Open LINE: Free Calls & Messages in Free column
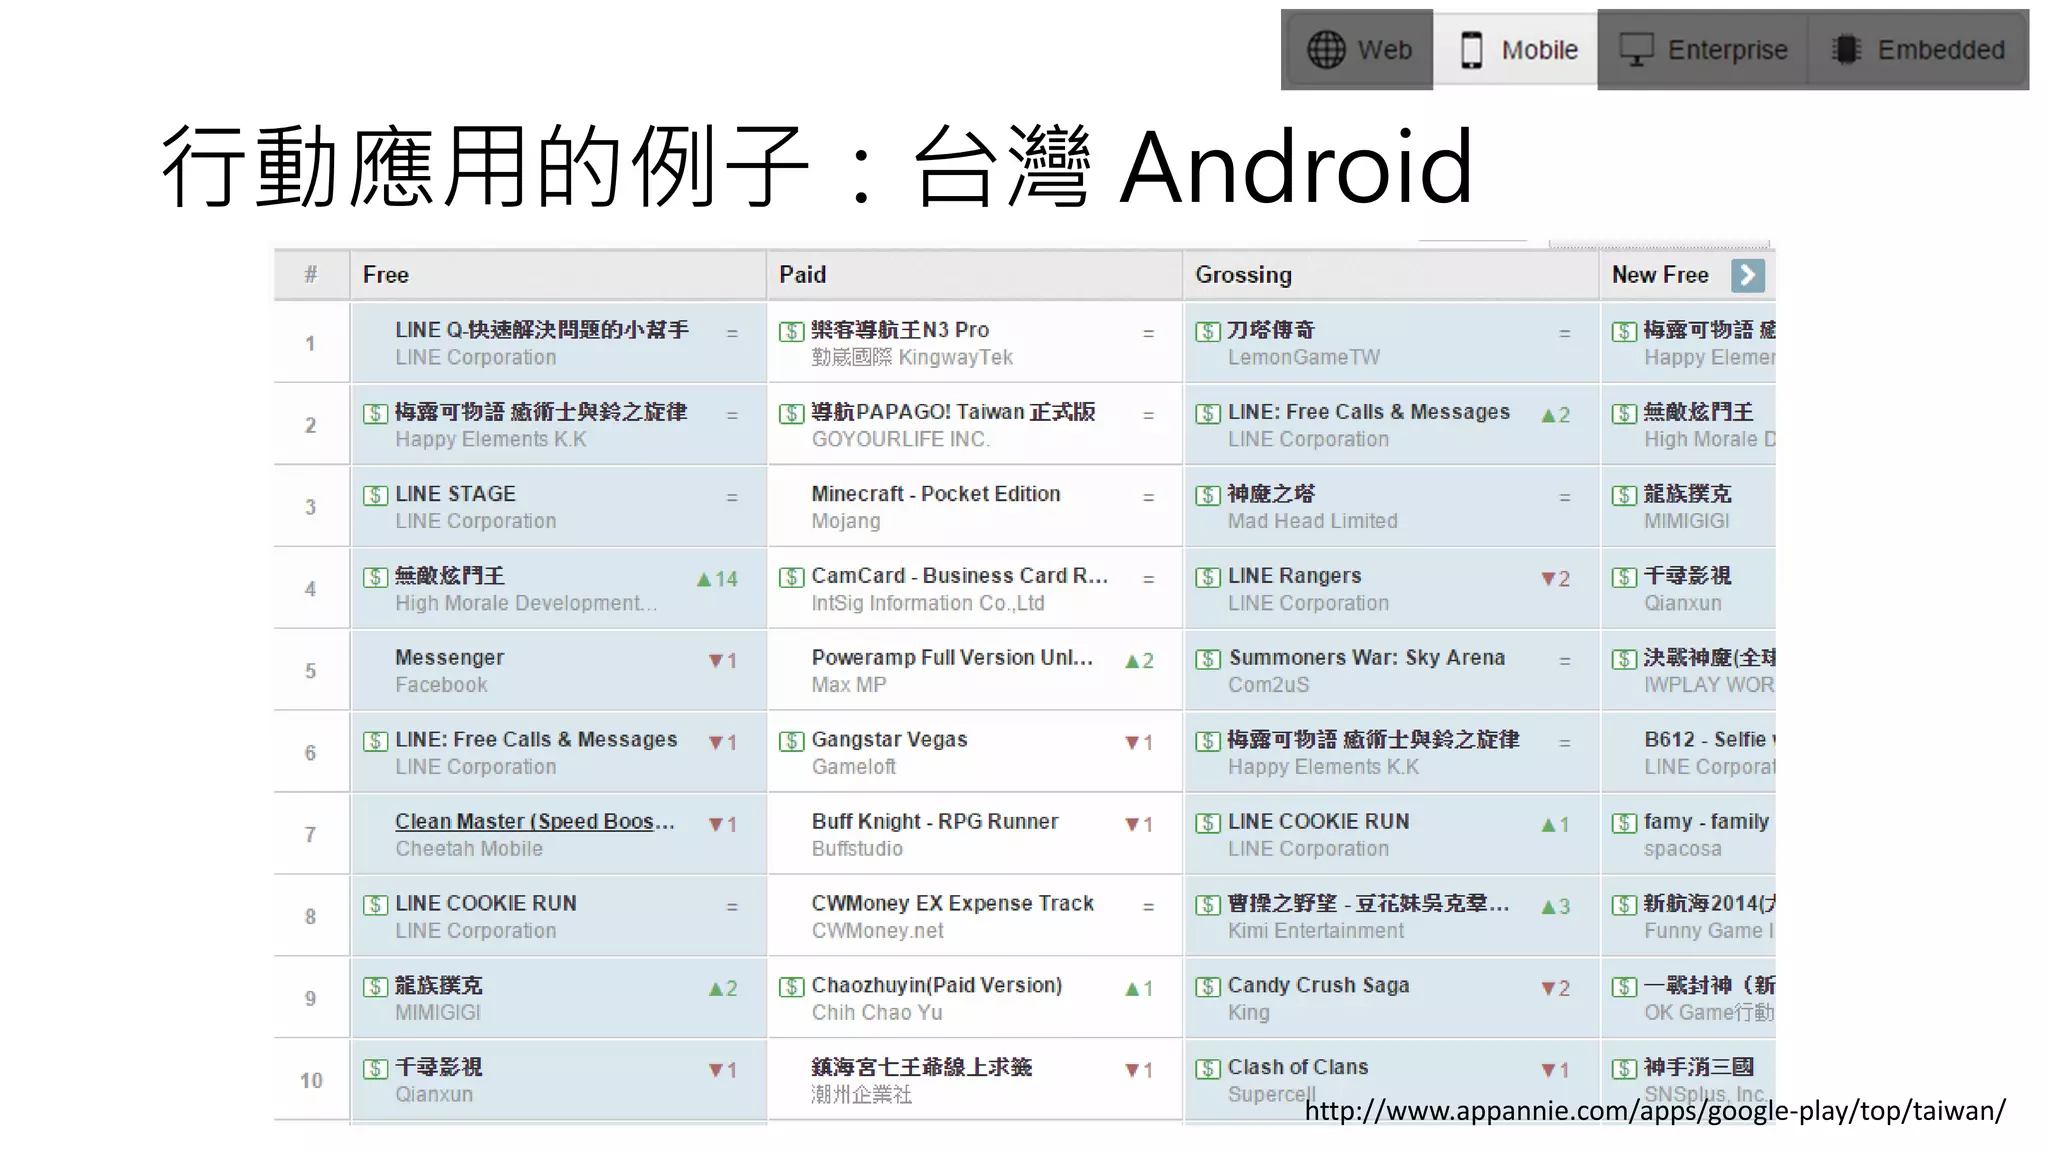 tap(536, 740)
